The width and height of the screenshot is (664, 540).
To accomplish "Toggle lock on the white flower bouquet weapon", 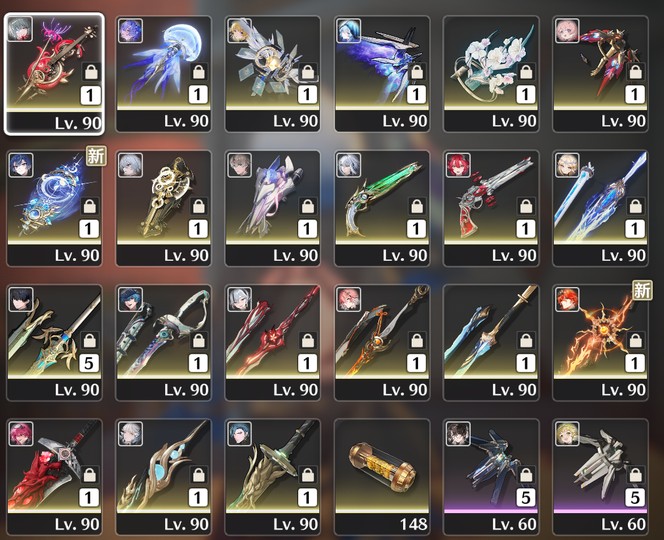I will tap(526, 72).
